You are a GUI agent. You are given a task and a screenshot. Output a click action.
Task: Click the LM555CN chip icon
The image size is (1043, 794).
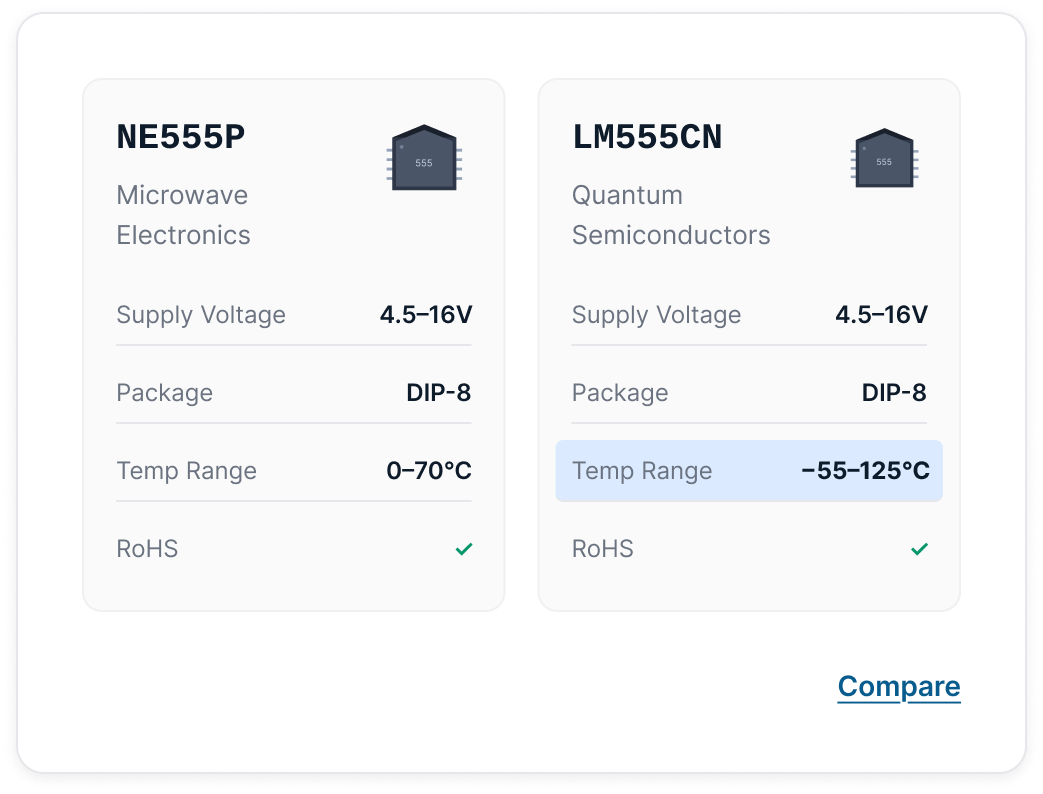(x=884, y=158)
